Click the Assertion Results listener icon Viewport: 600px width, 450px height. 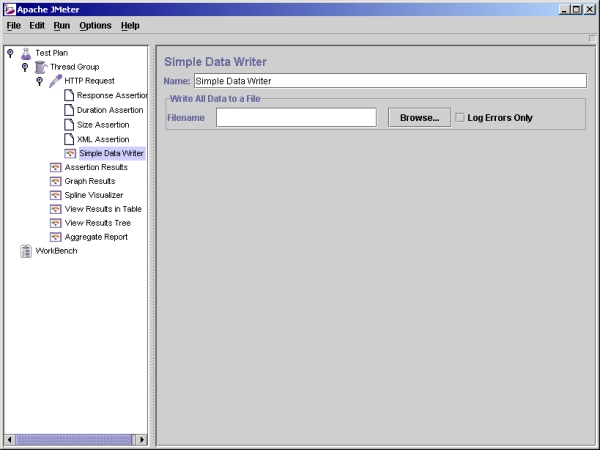tap(55, 167)
